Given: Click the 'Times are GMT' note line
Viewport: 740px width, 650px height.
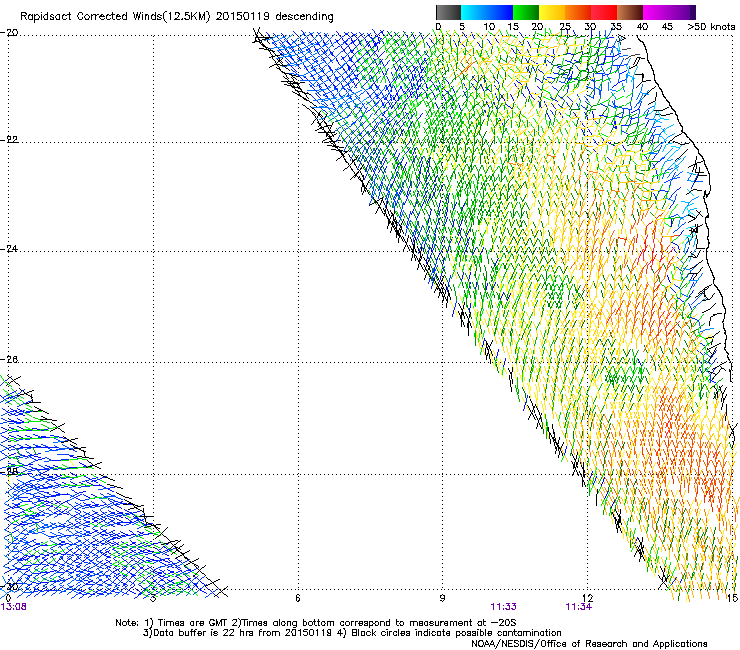Looking at the screenshot, I should point(316,623).
